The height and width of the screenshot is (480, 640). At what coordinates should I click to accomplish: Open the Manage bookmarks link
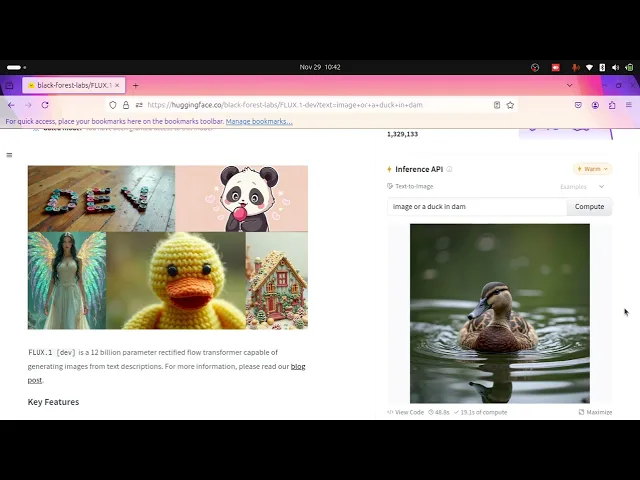[259, 121]
